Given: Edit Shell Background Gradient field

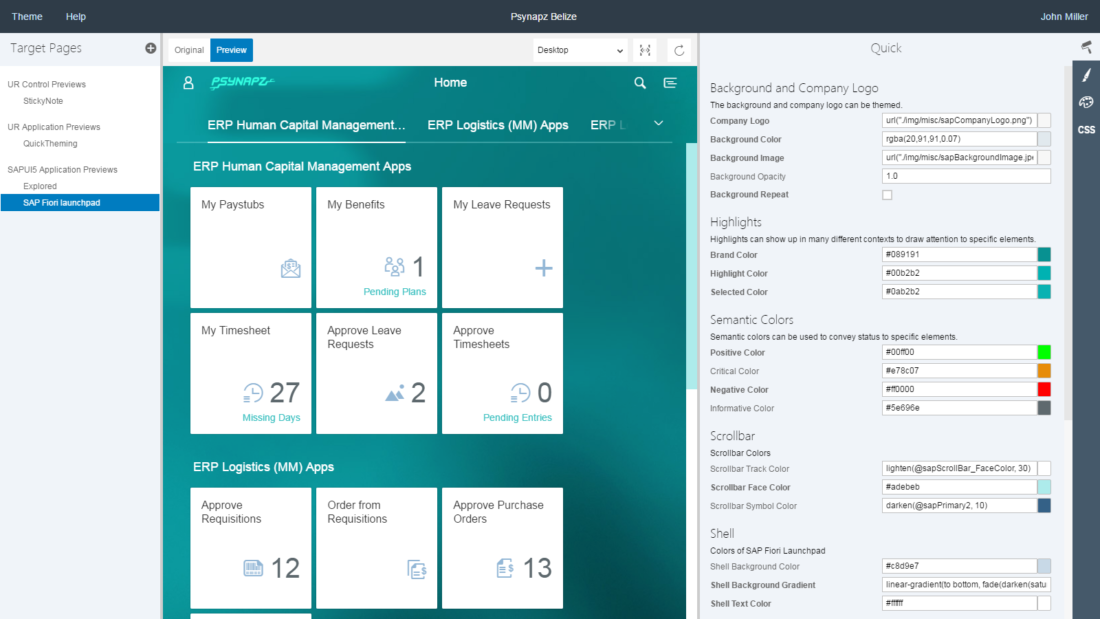Looking at the screenshot, I should (966, 585).
